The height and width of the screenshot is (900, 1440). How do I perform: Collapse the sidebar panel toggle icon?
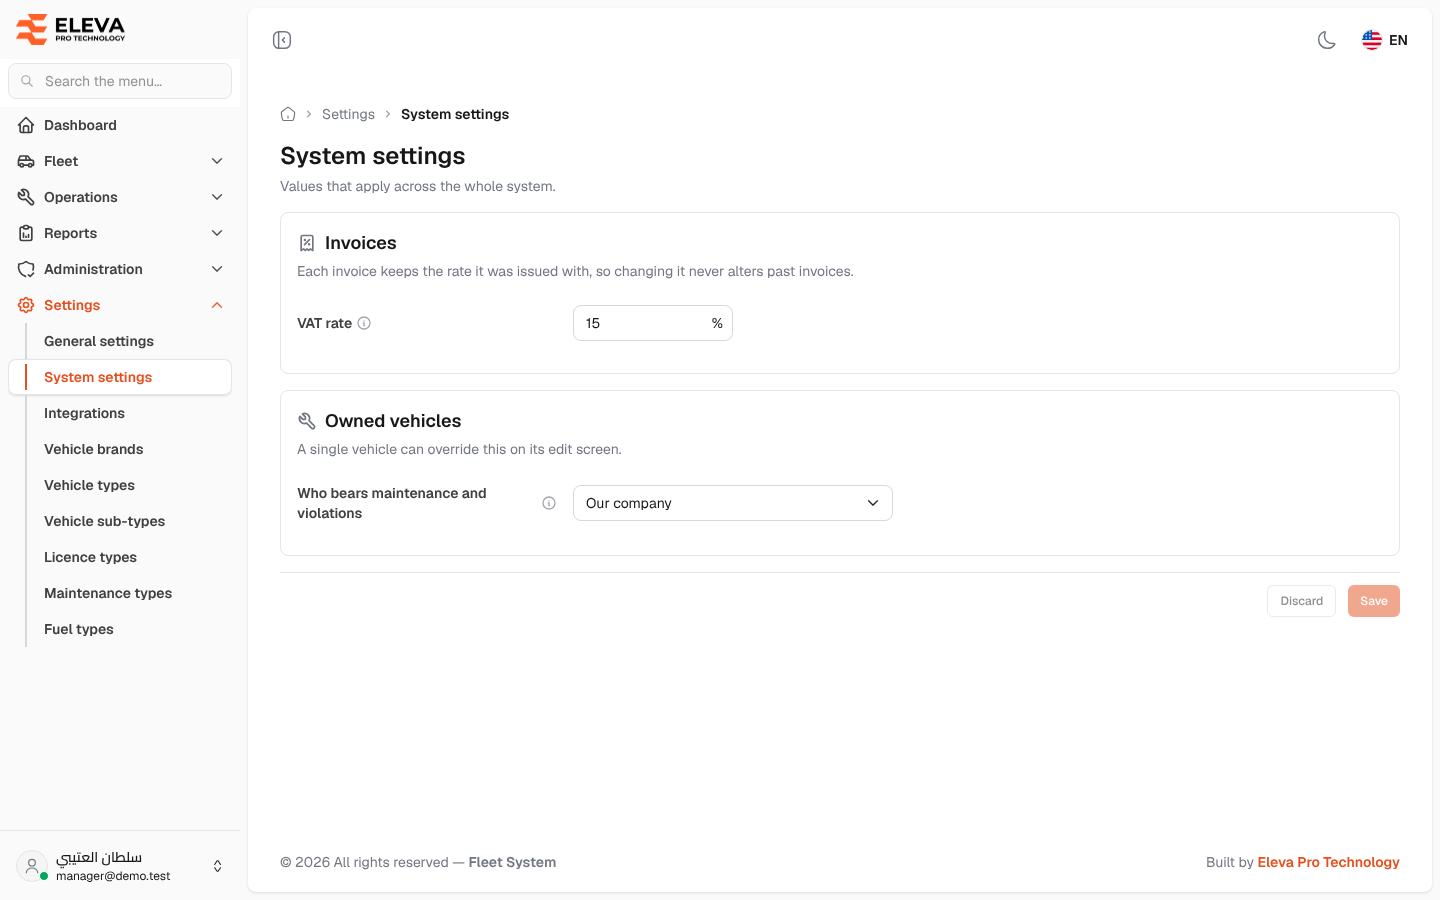coord(282,40)
